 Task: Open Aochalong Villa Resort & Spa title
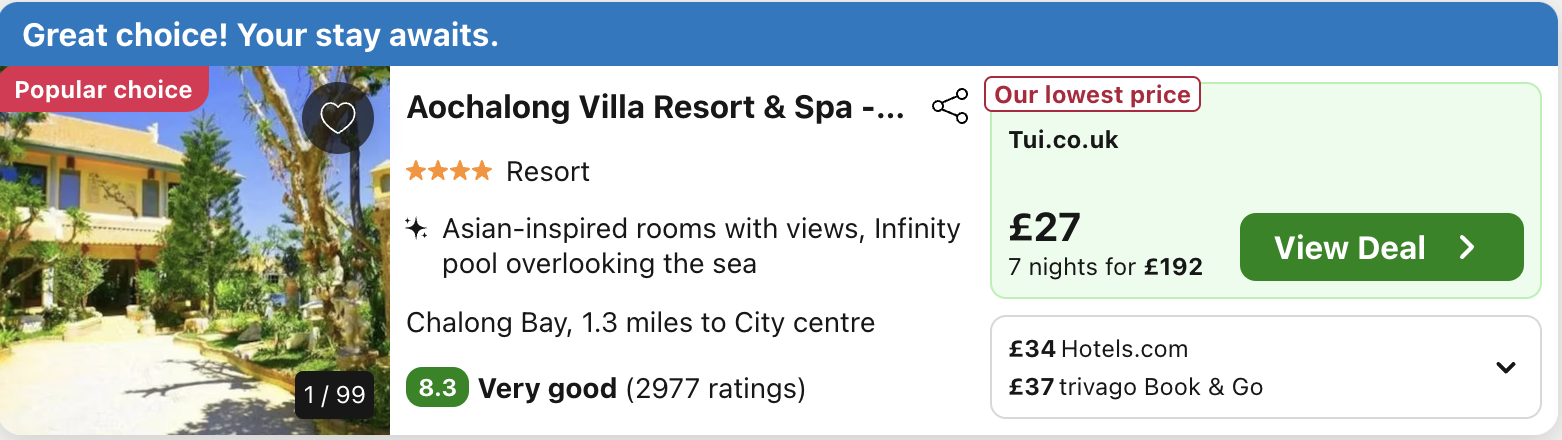coord(655,108)
